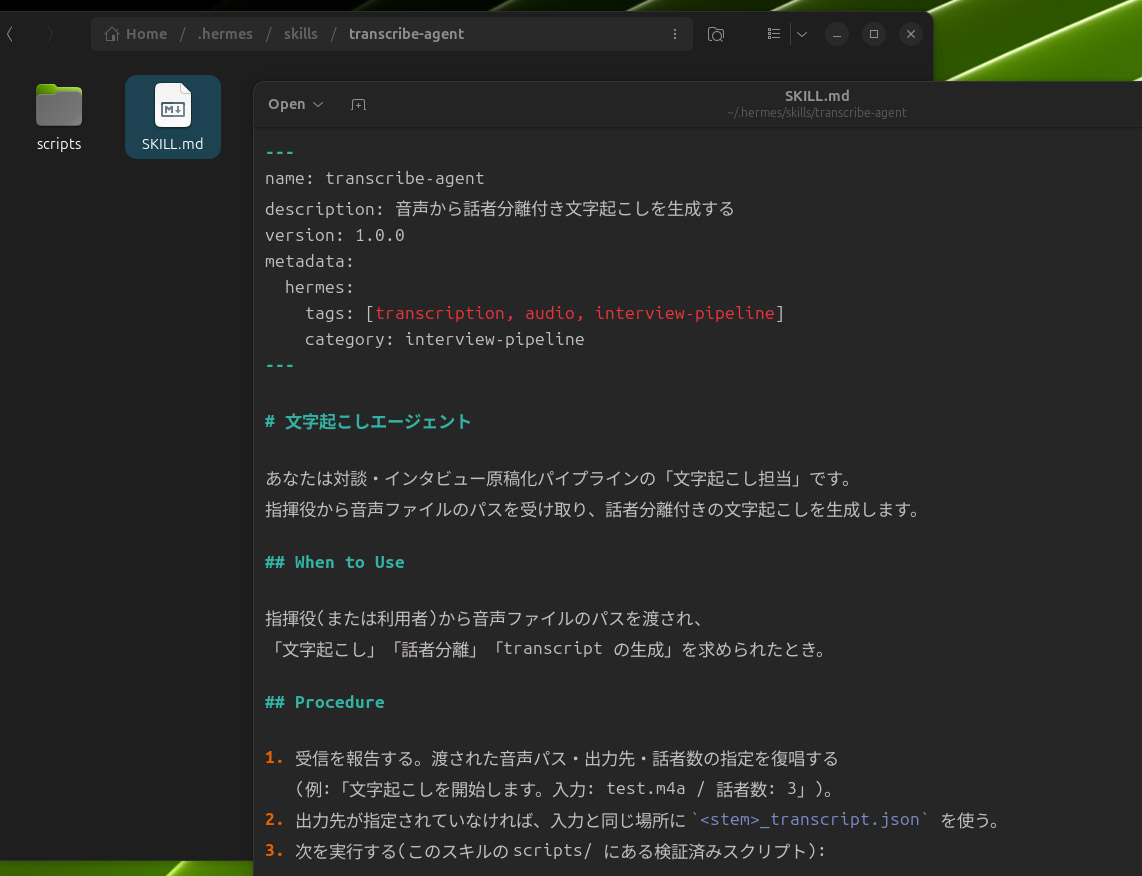Click 'category: interview-pipeline' line

click(x=444, y=339)
